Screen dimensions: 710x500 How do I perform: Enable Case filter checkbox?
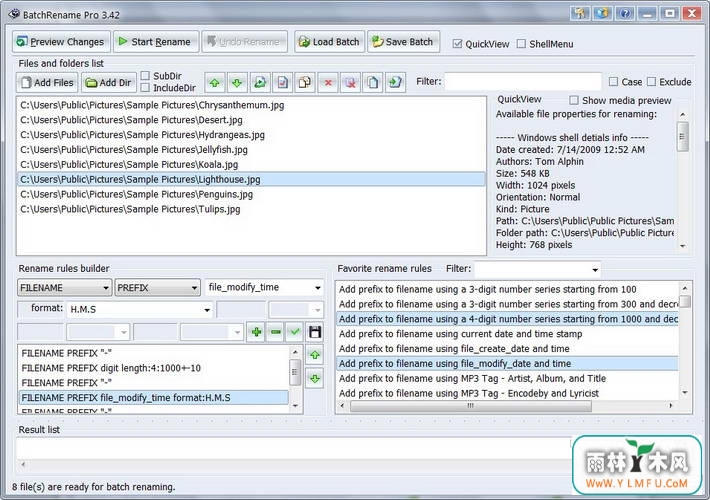(x=614, y=82)
